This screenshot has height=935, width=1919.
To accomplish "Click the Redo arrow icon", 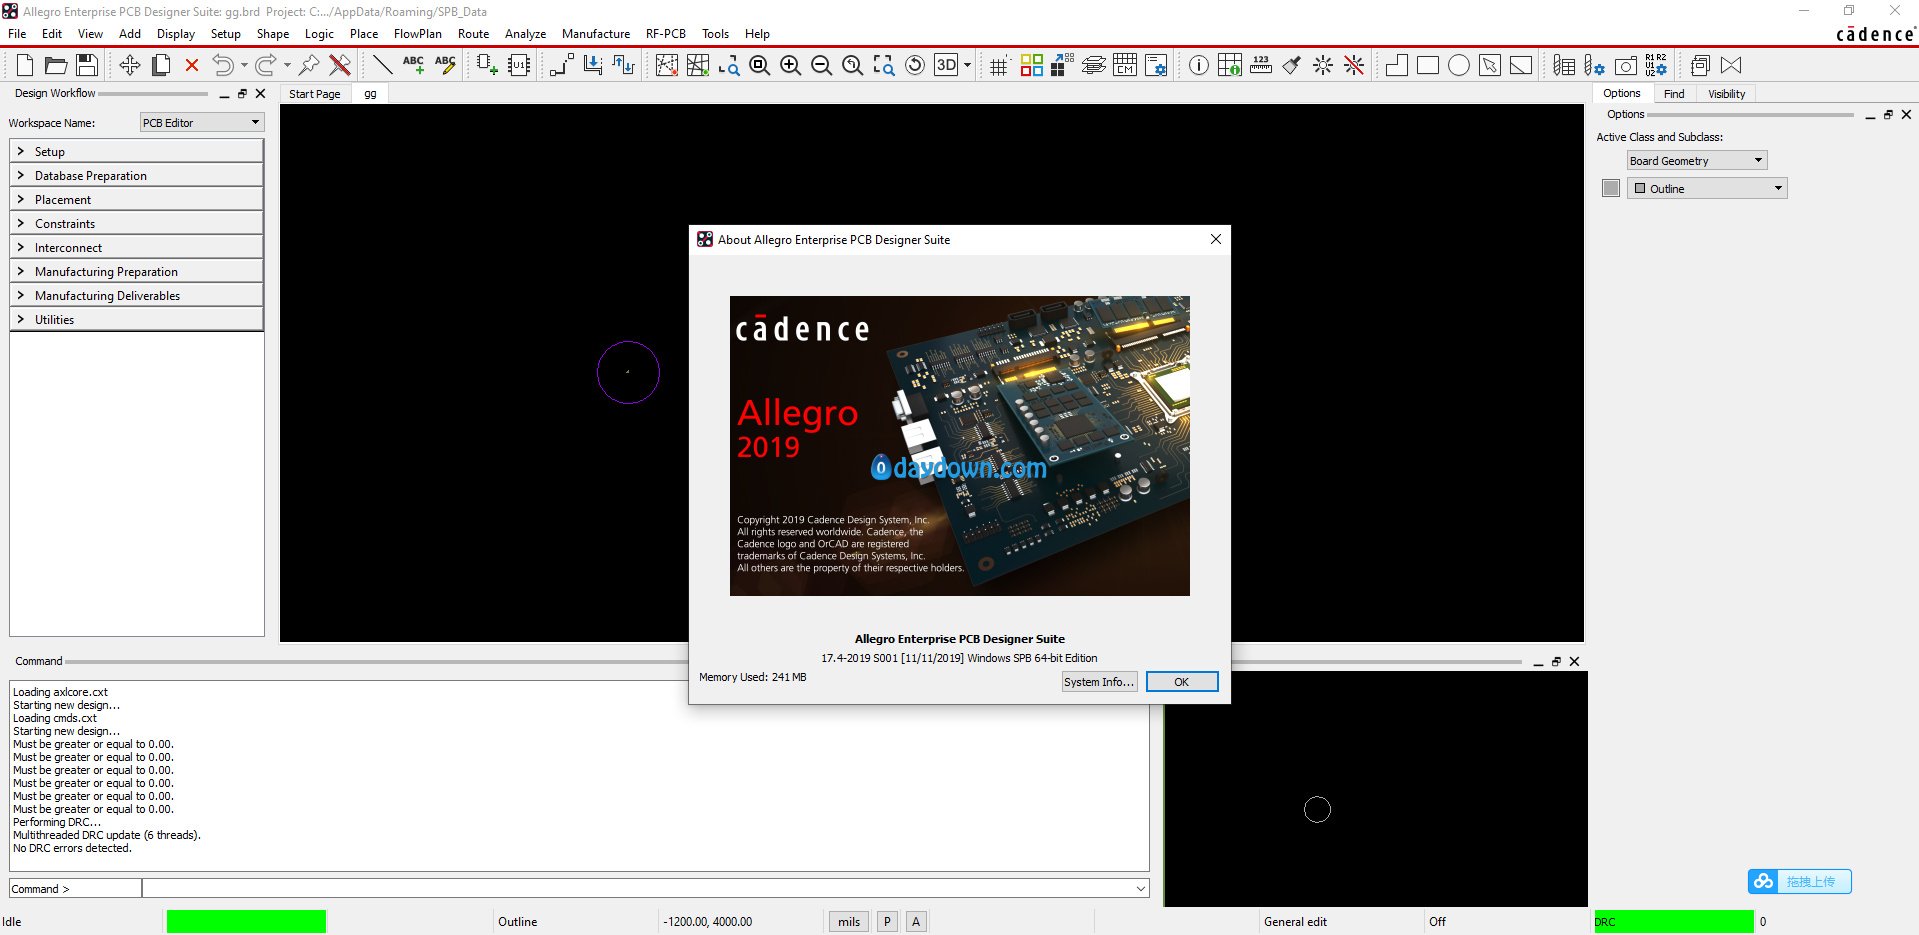I will coord(266,65).
